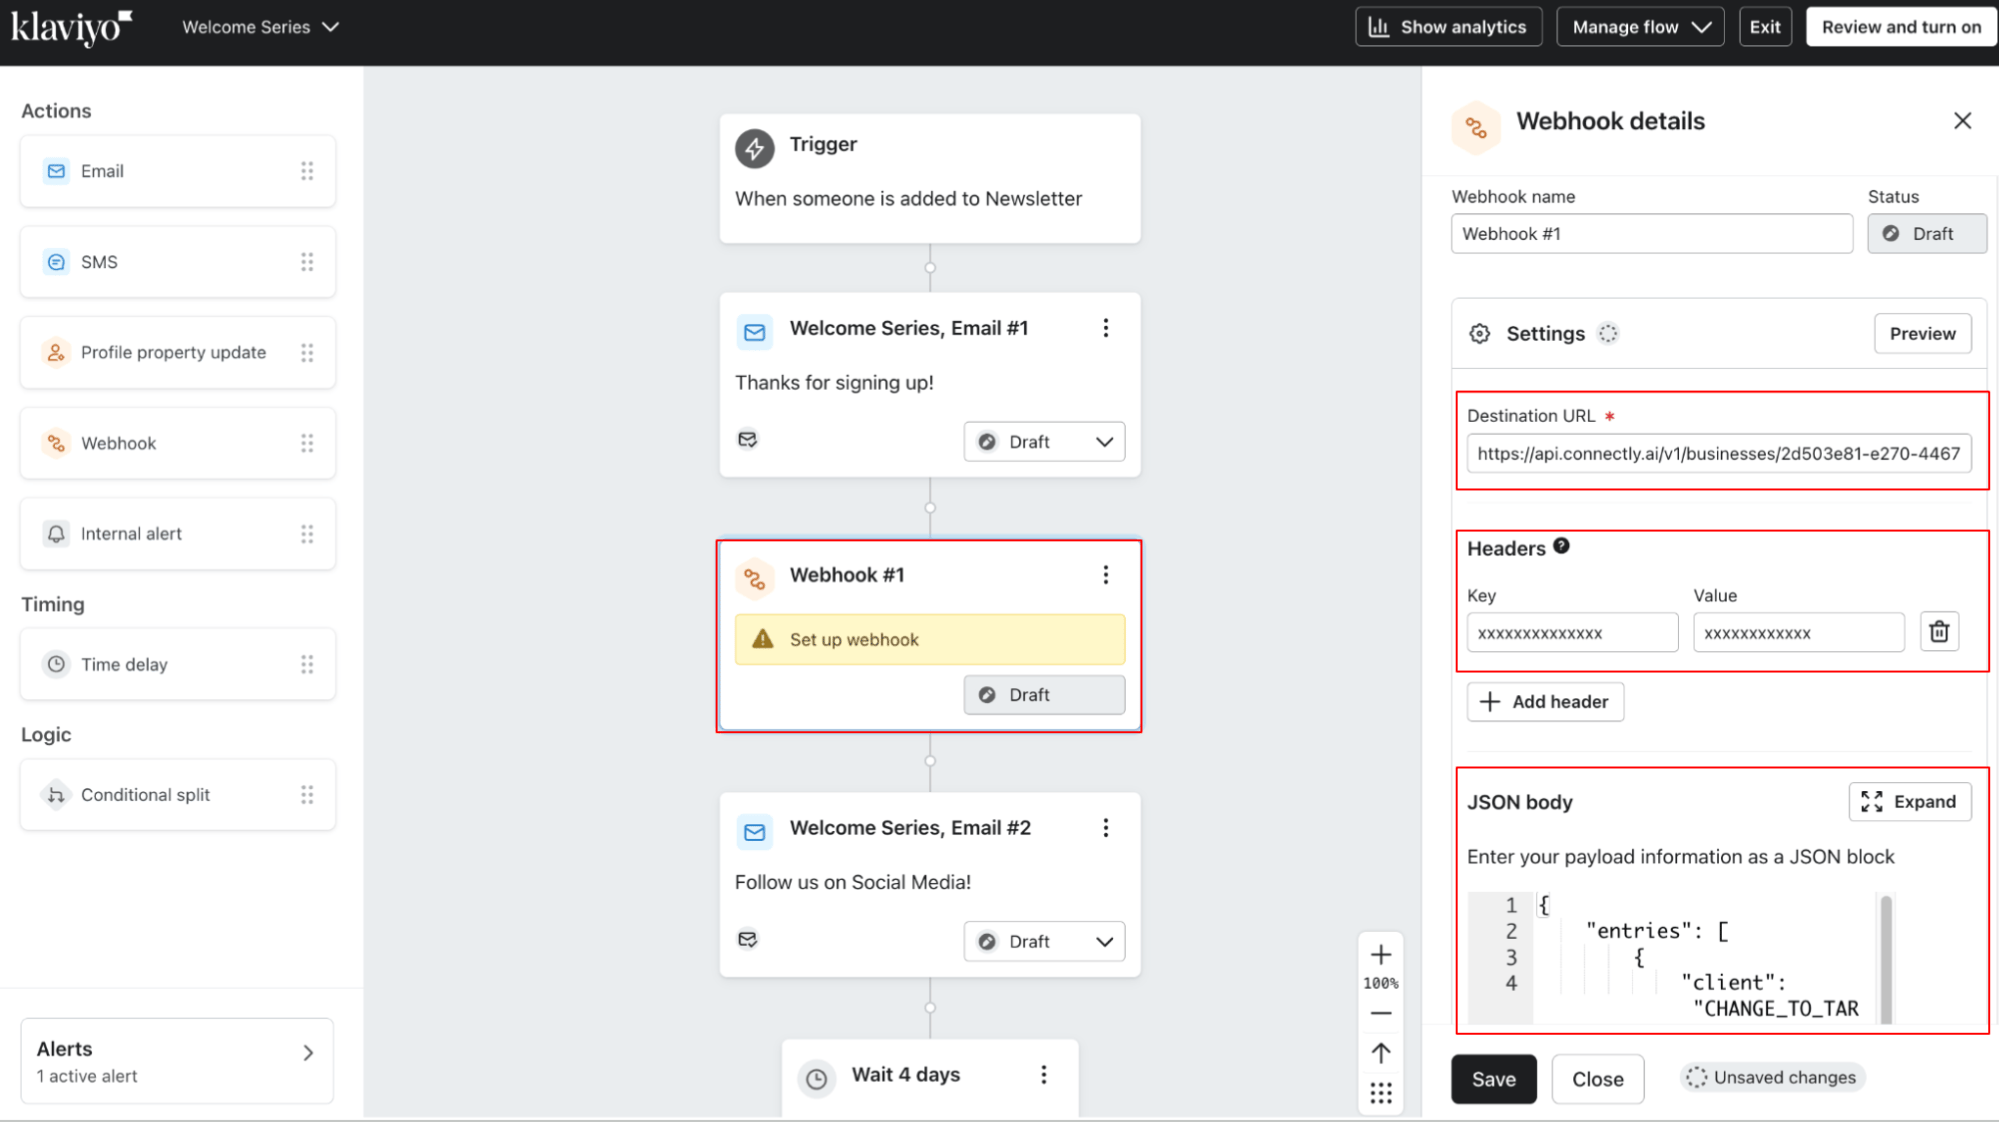1999x1122 pixels.
Task: Click the Webhook details header icon
Action: tap(1475, 127)
